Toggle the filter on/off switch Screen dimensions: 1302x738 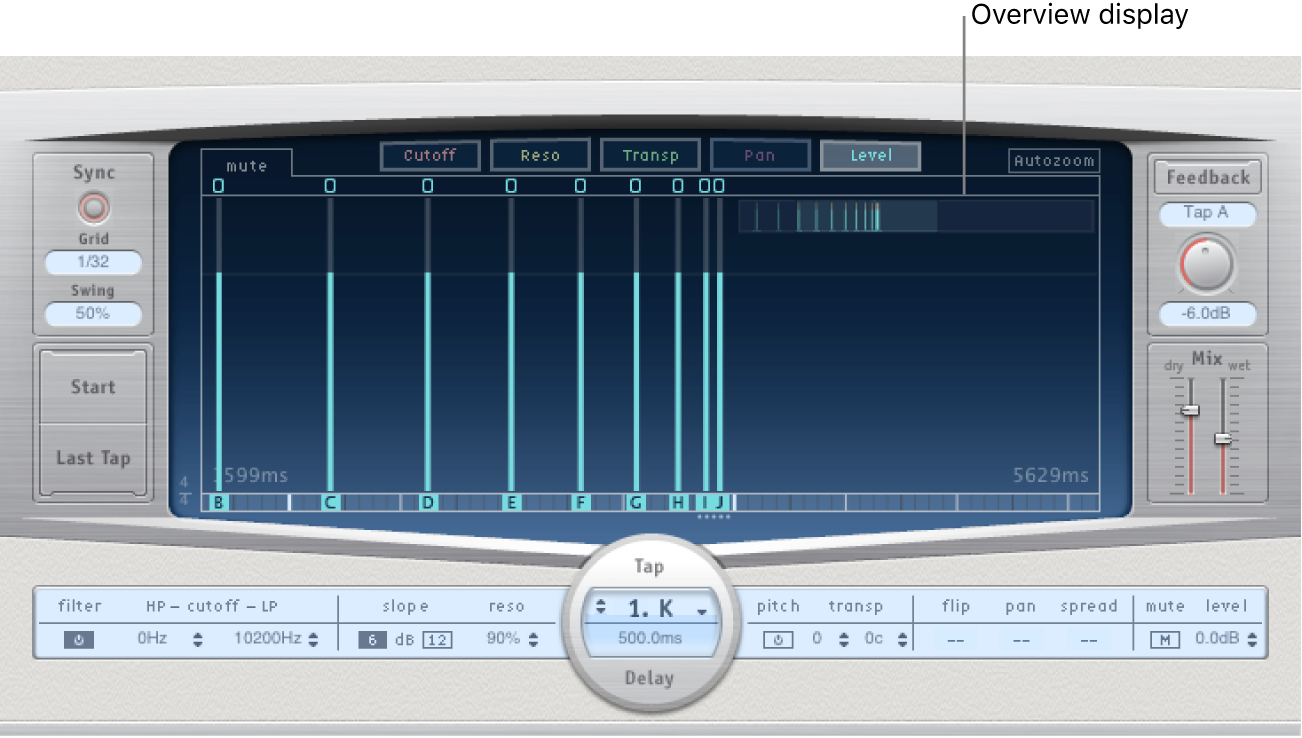point(78,640)
